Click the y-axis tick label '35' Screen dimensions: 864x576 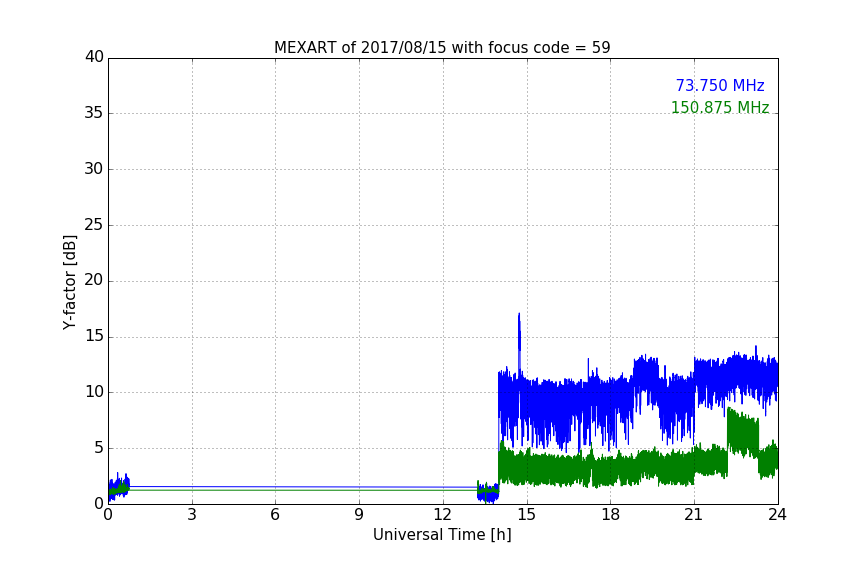tap(94, 113)
